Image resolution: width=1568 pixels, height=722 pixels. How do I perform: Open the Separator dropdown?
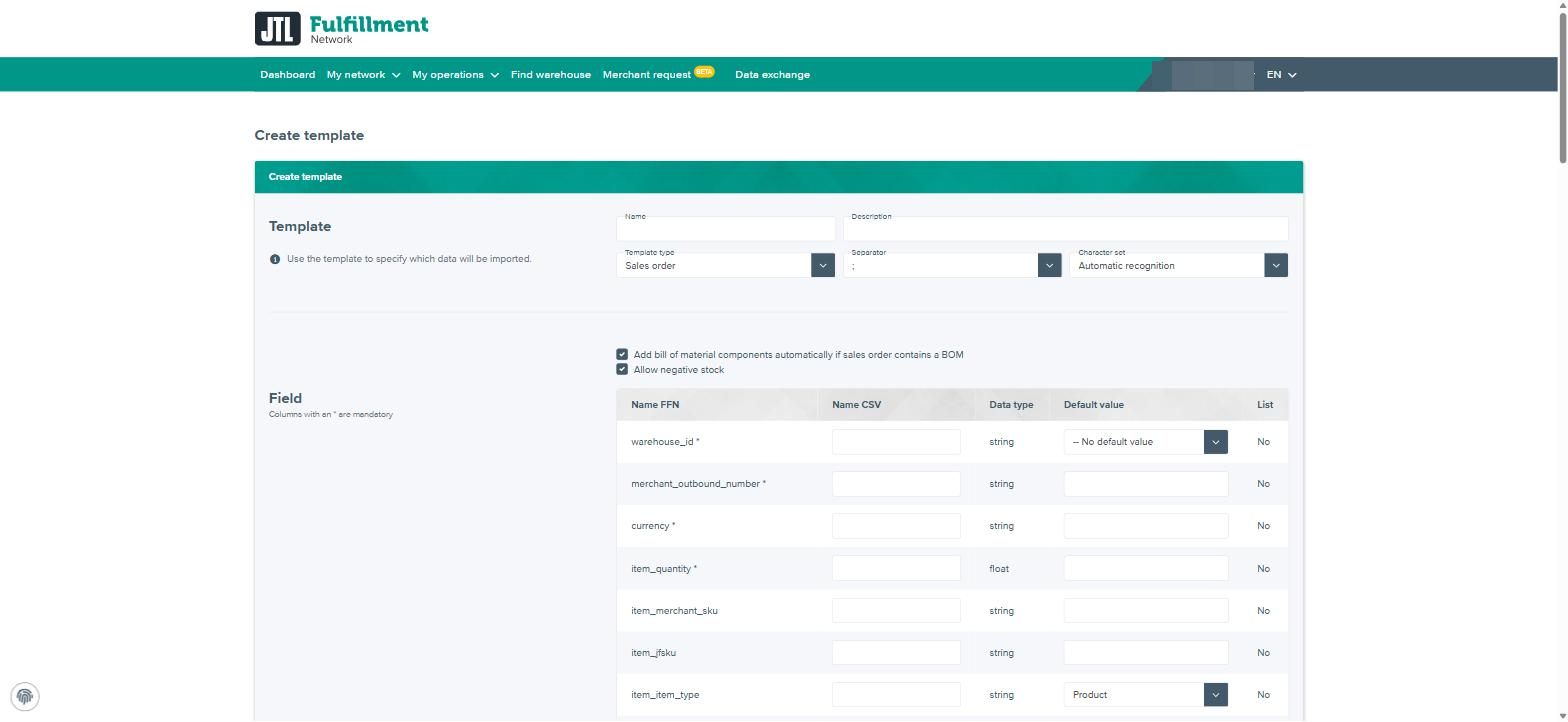pos(952,265)
